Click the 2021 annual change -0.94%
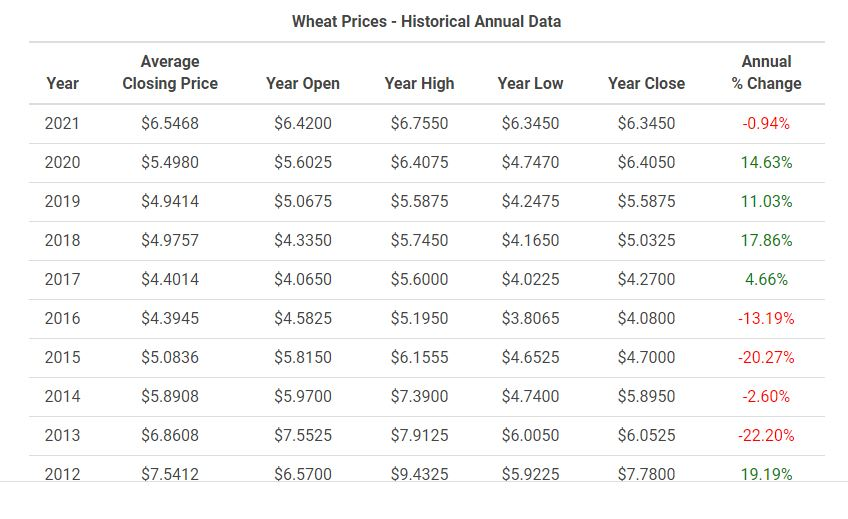 766,124
